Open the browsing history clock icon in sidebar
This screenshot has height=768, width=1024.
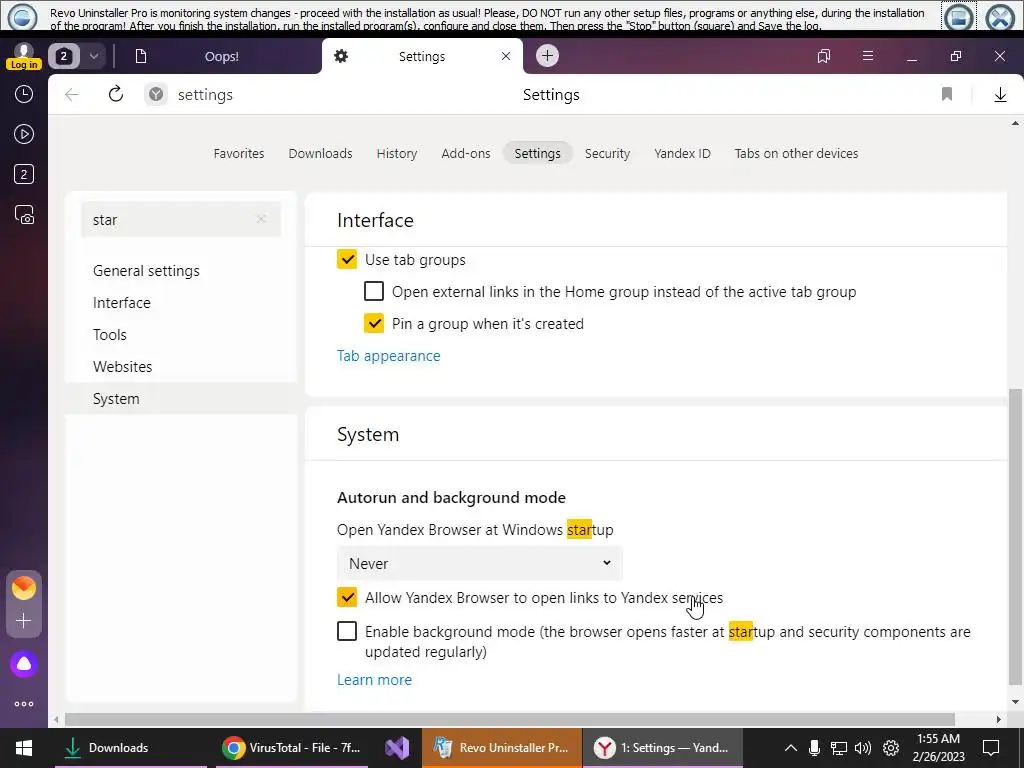click(x=24, y=94)
